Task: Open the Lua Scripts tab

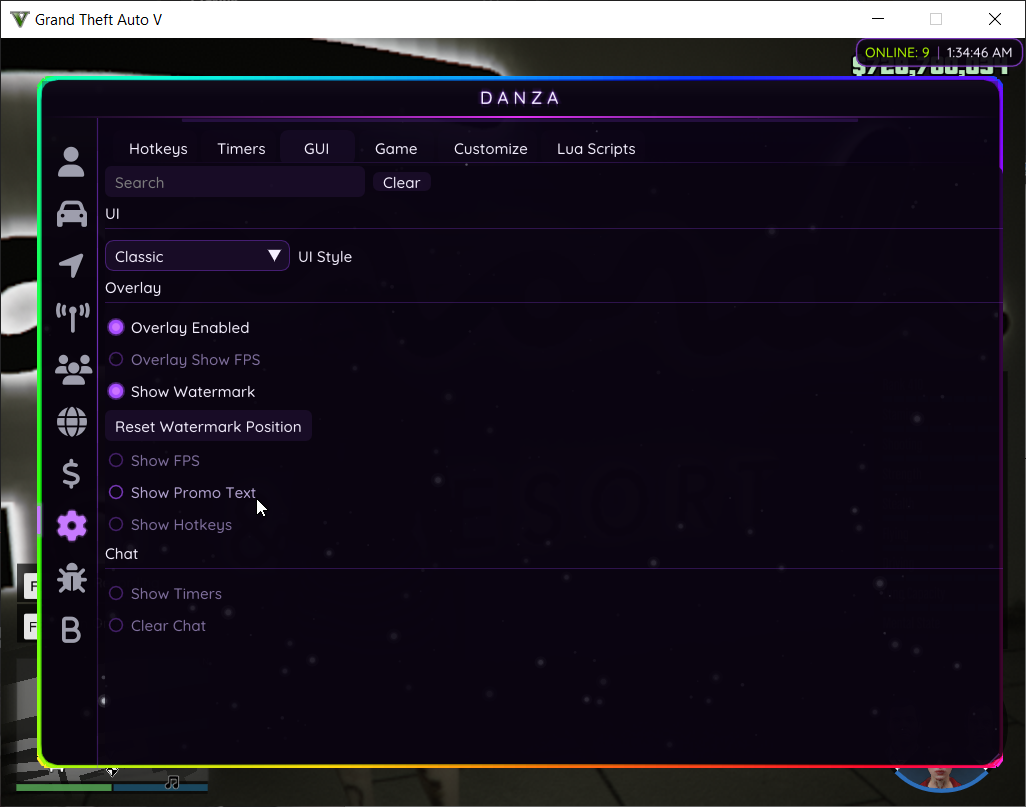Action: click(596, 149)
